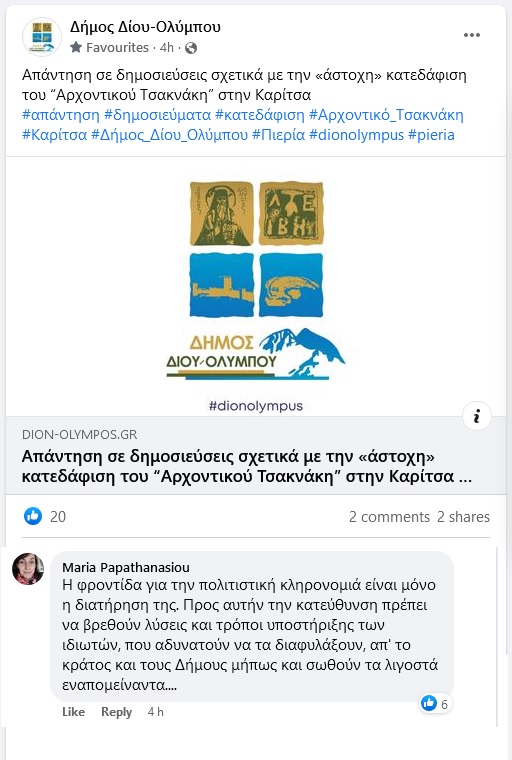Open the DION-OLYMPOS.GR article headline

pos(246,466)
